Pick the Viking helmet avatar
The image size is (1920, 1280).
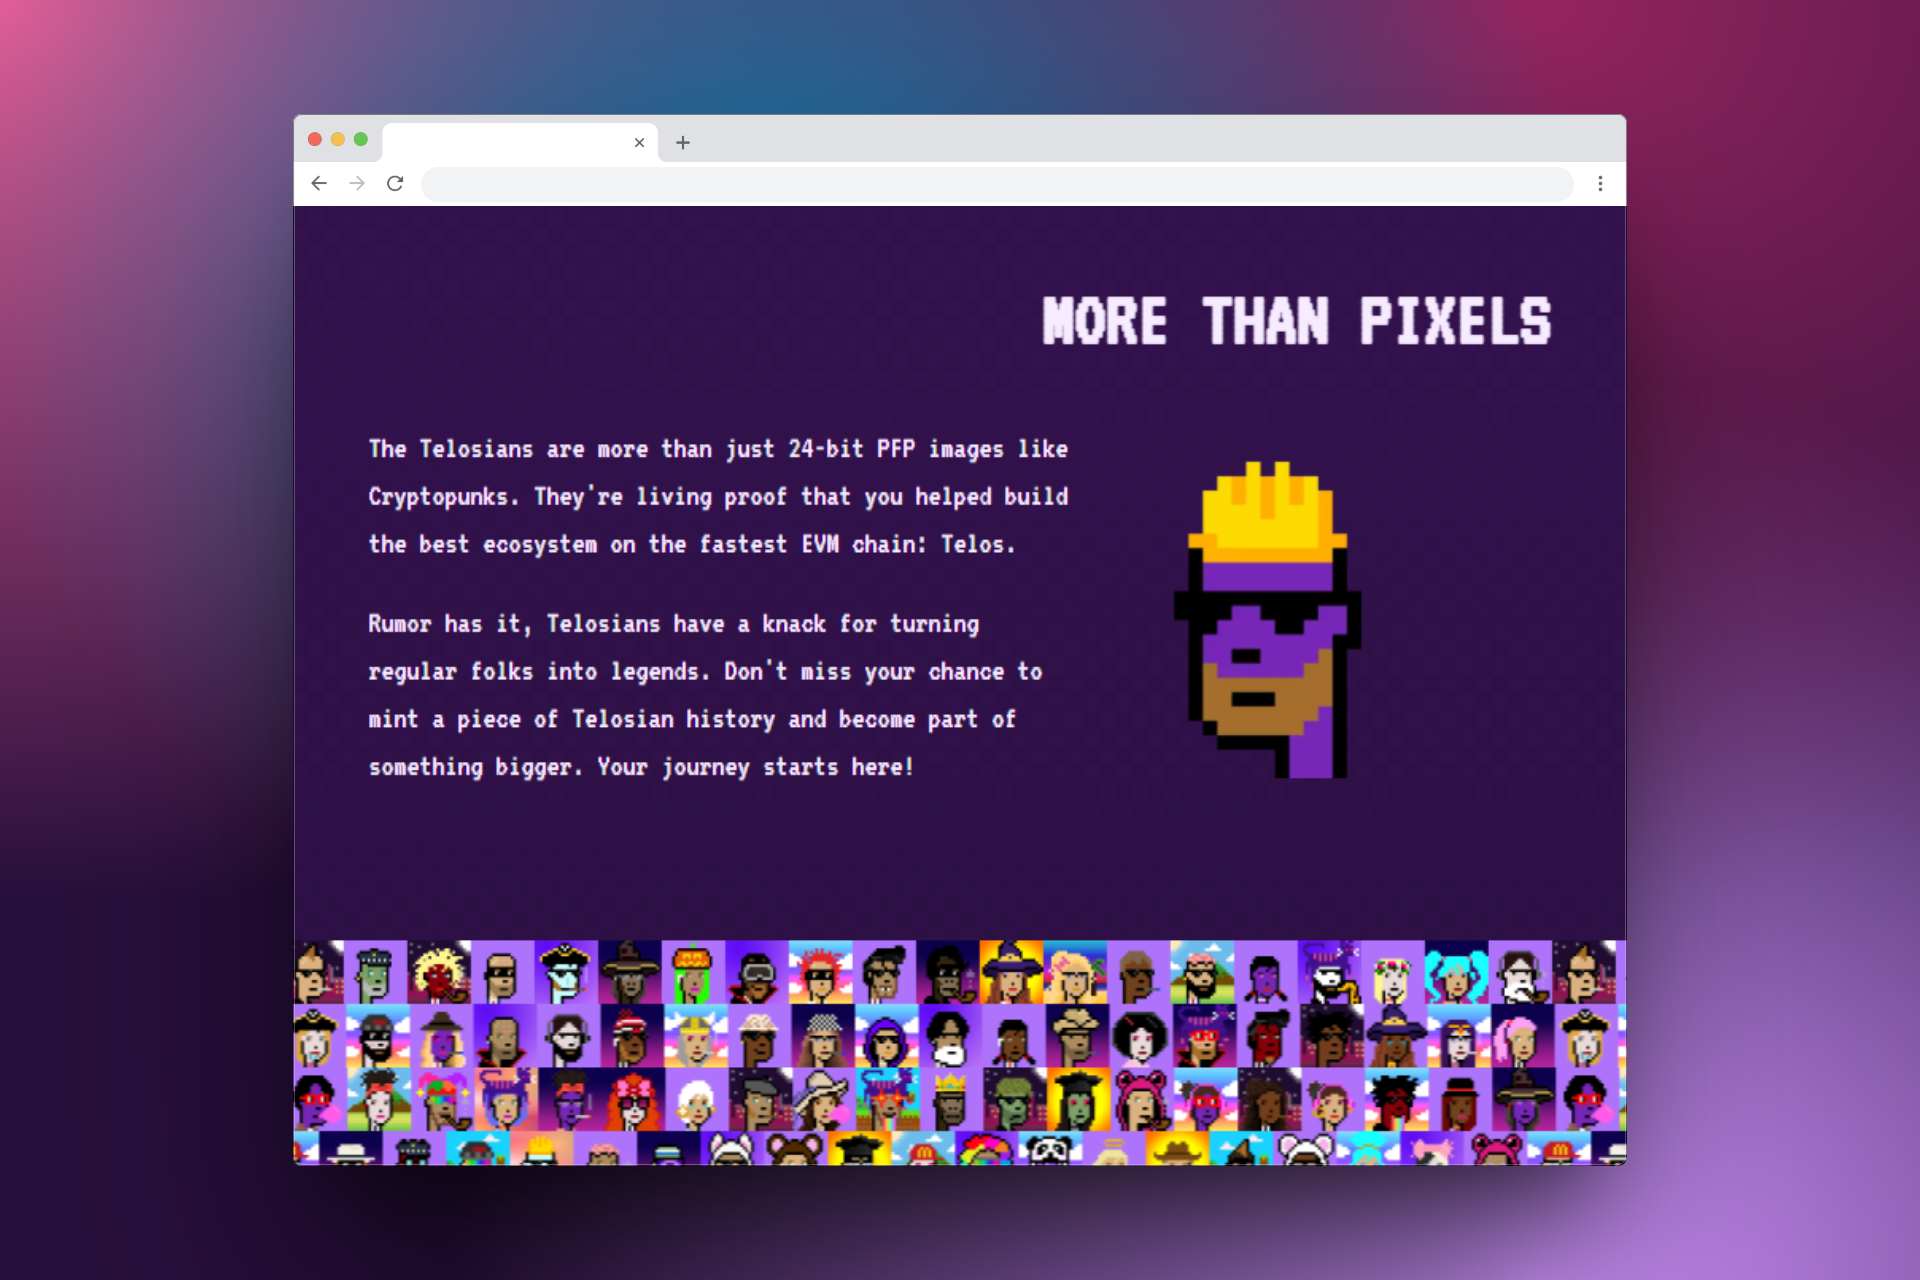coord(696,1037)
